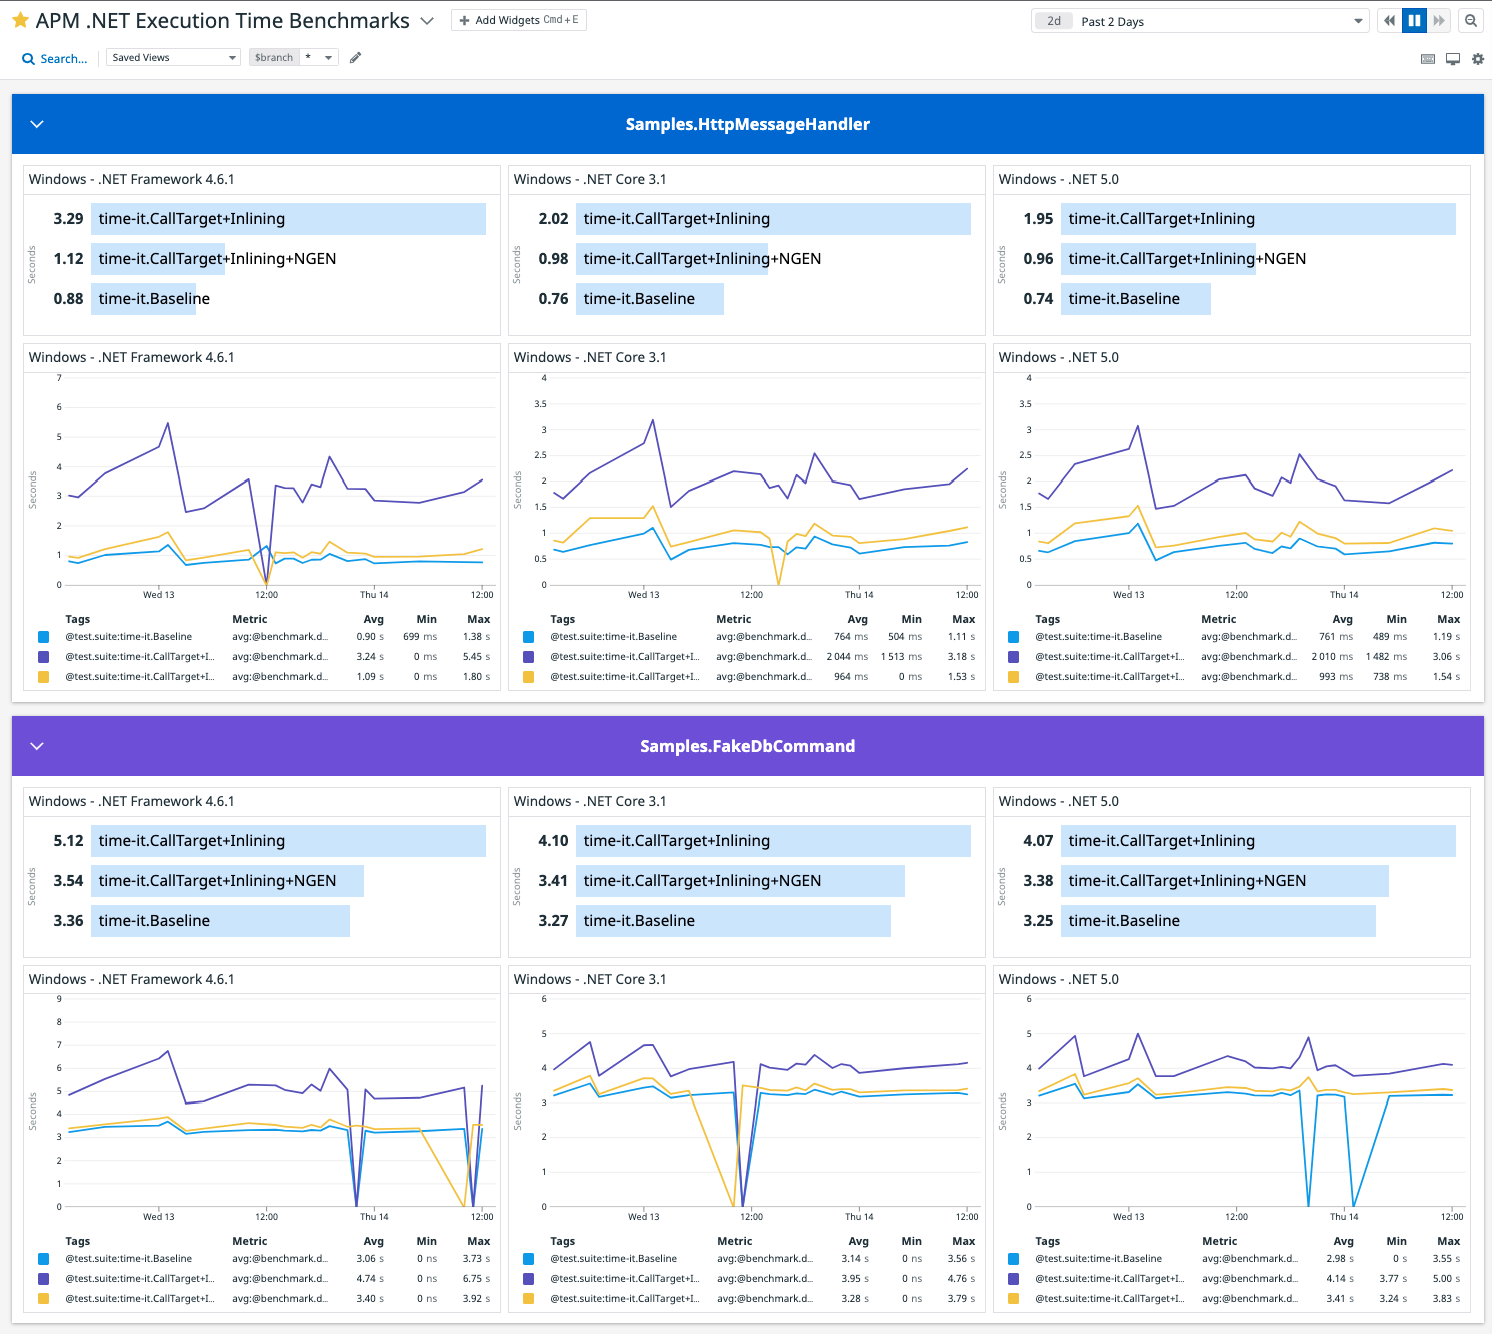This screenshot has height=1334, width=1492.
Task: Open the Saved Views dropdown
Action: point(174,58)
